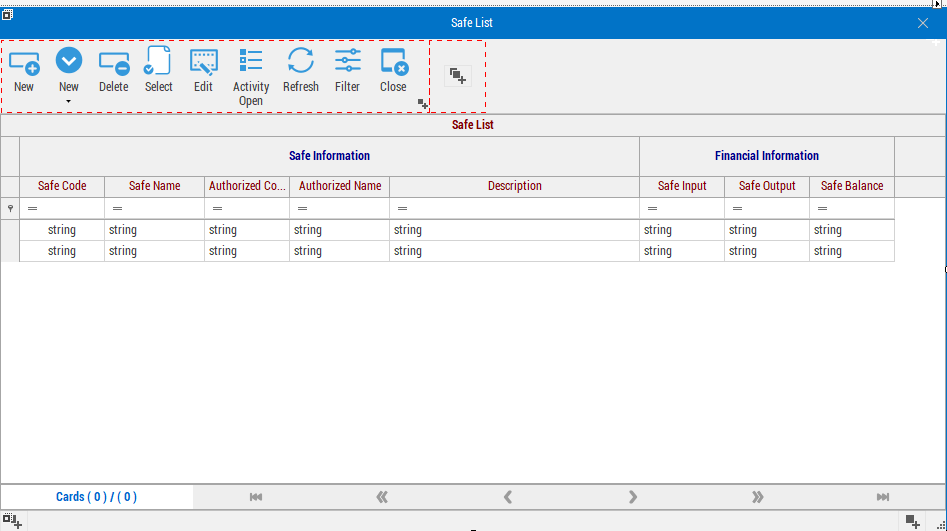
Task: Click the Close toolbar icon
Action: pos(393,62)
